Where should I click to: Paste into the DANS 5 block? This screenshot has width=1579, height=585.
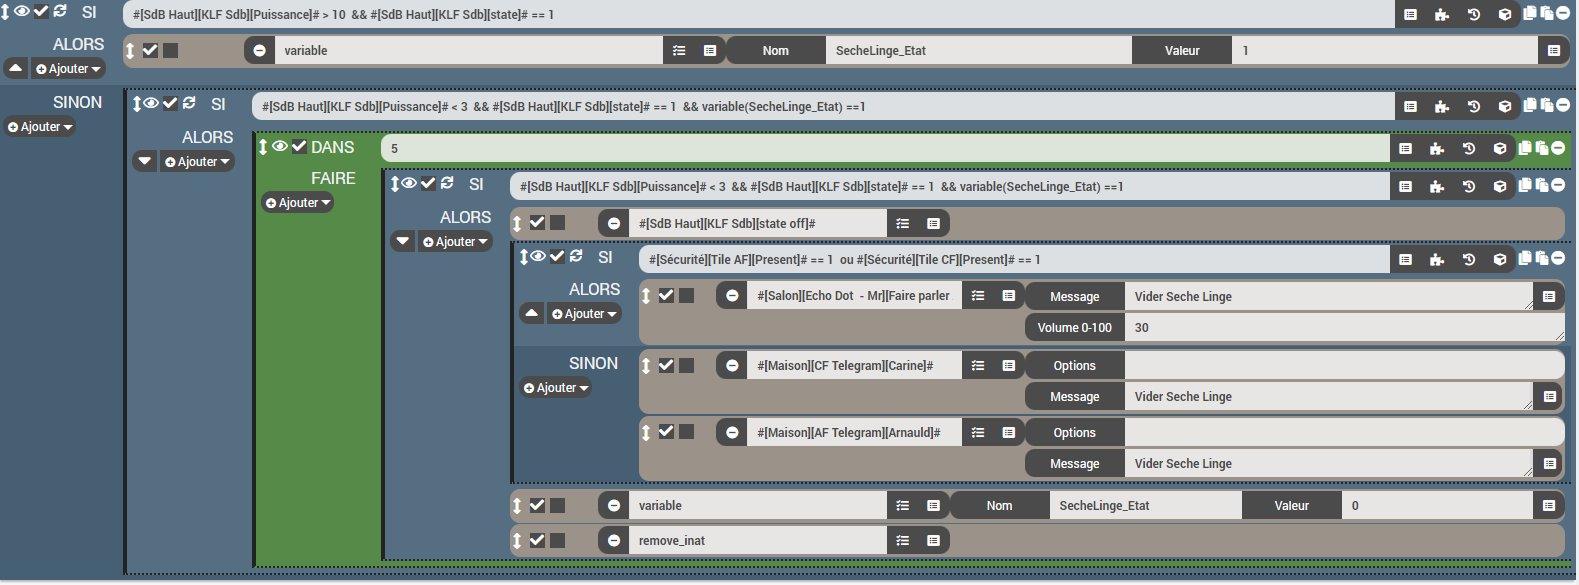pyautogui.click(x=1541, y=148)
